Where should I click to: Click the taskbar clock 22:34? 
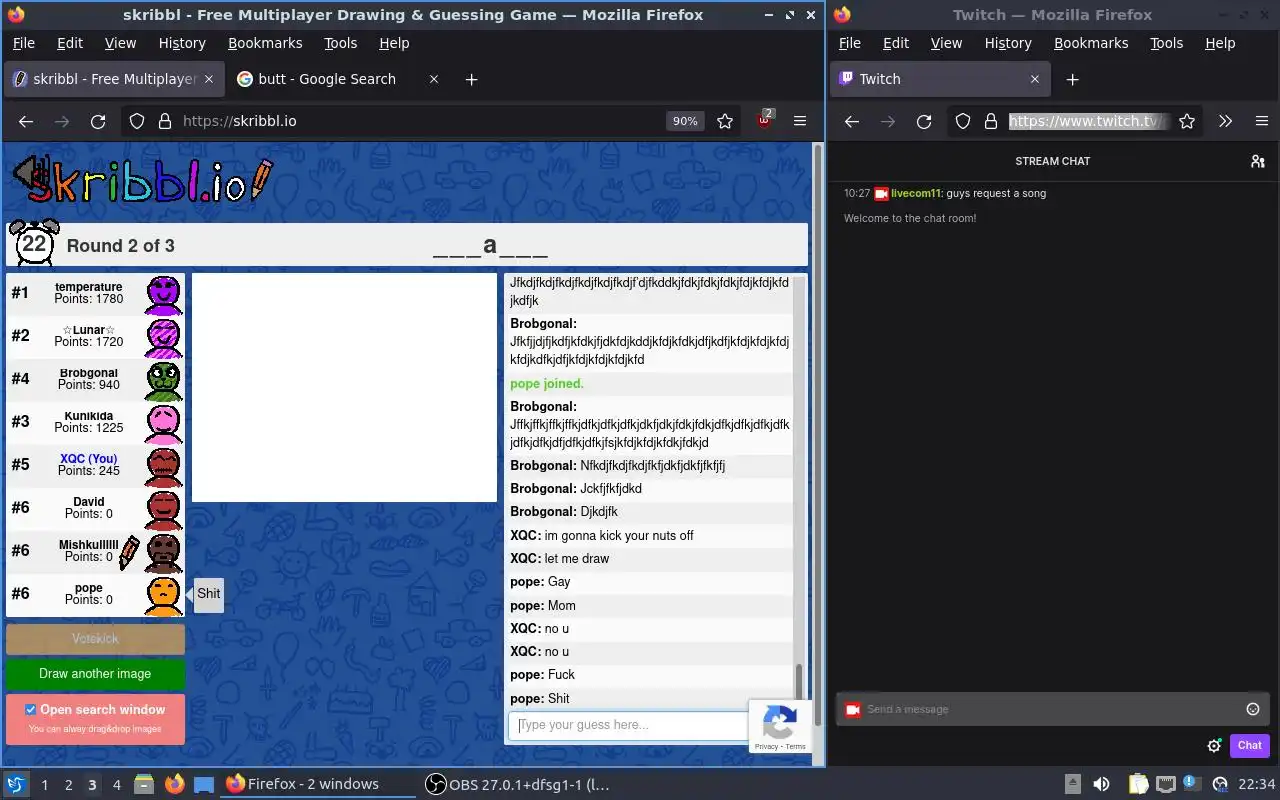pyautogui.click(x=1256, y=785)
